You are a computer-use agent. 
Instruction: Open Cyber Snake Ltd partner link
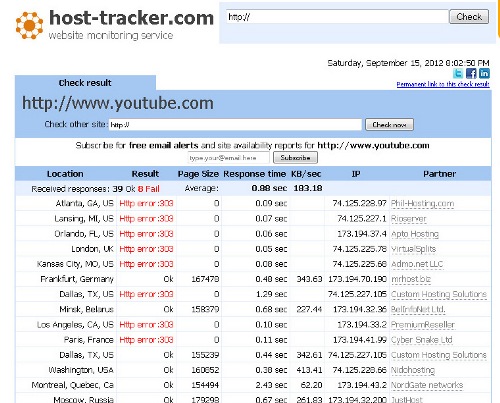[422, 340]
